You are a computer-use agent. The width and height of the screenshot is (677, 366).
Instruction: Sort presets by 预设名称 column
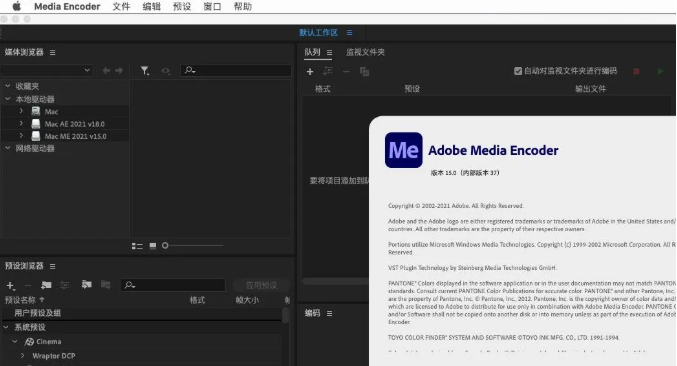click(x=21, y=300)
